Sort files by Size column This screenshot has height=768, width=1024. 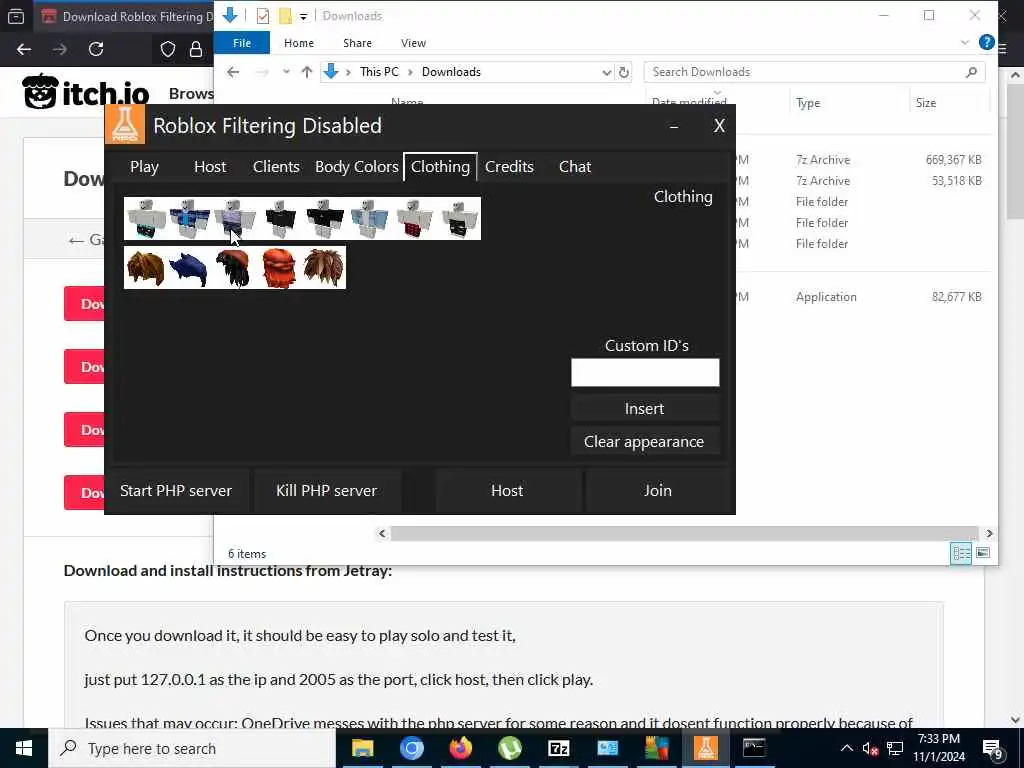click(x=925, y=103)
